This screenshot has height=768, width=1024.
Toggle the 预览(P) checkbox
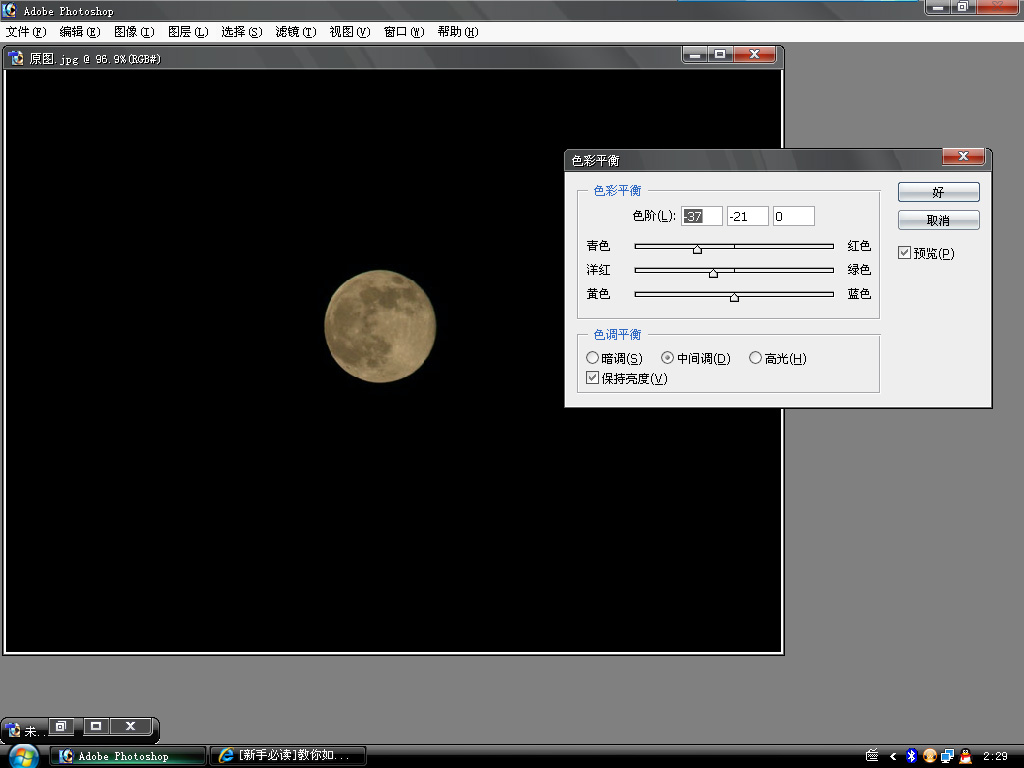904,253
